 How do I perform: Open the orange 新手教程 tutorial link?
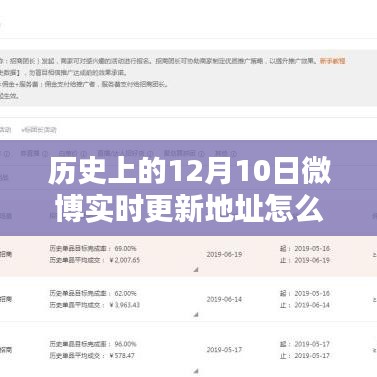click(332, 61)
